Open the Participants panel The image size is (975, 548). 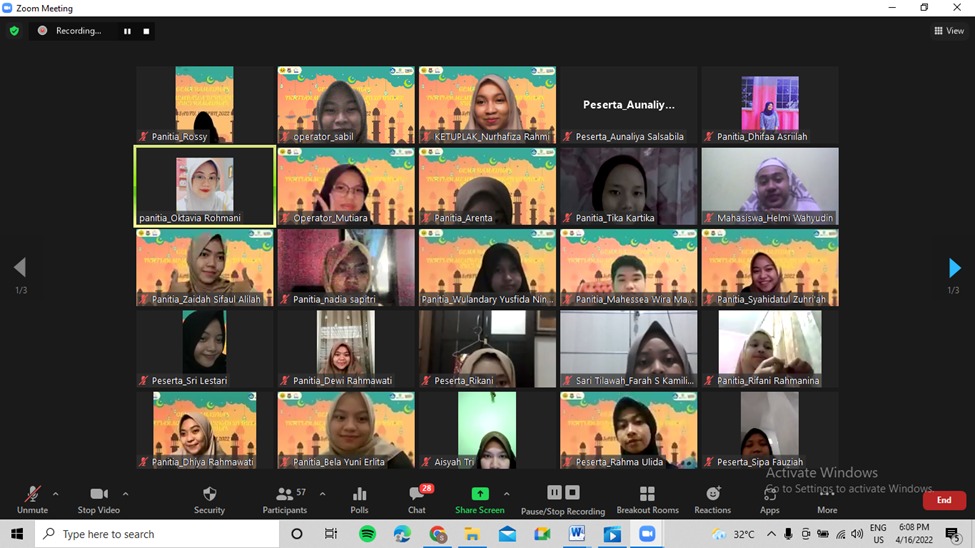[285, 498]
